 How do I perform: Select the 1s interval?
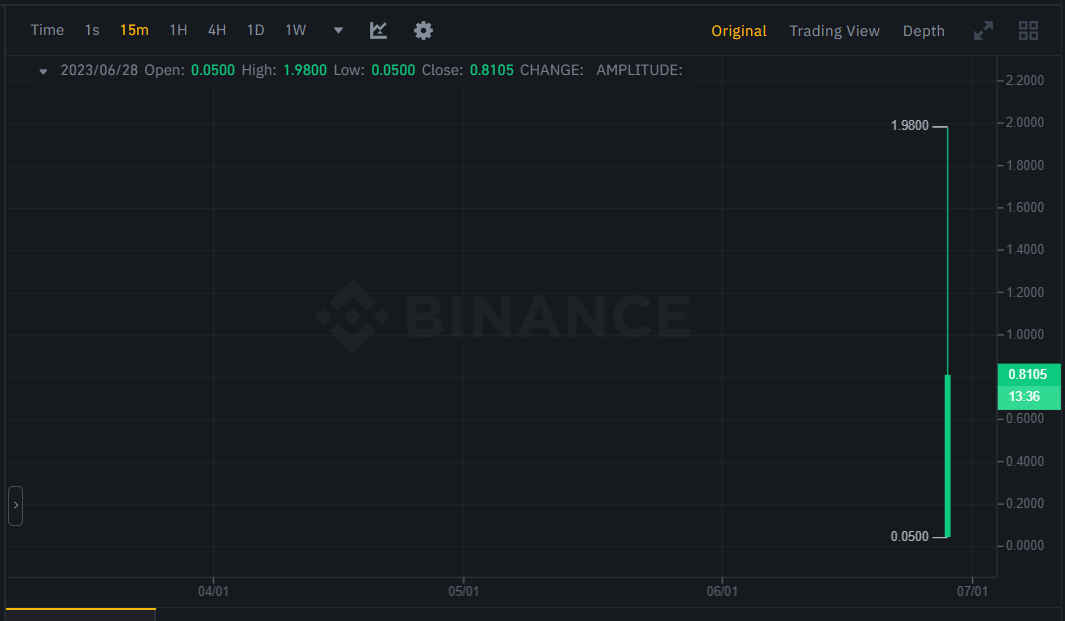(92, 31)
